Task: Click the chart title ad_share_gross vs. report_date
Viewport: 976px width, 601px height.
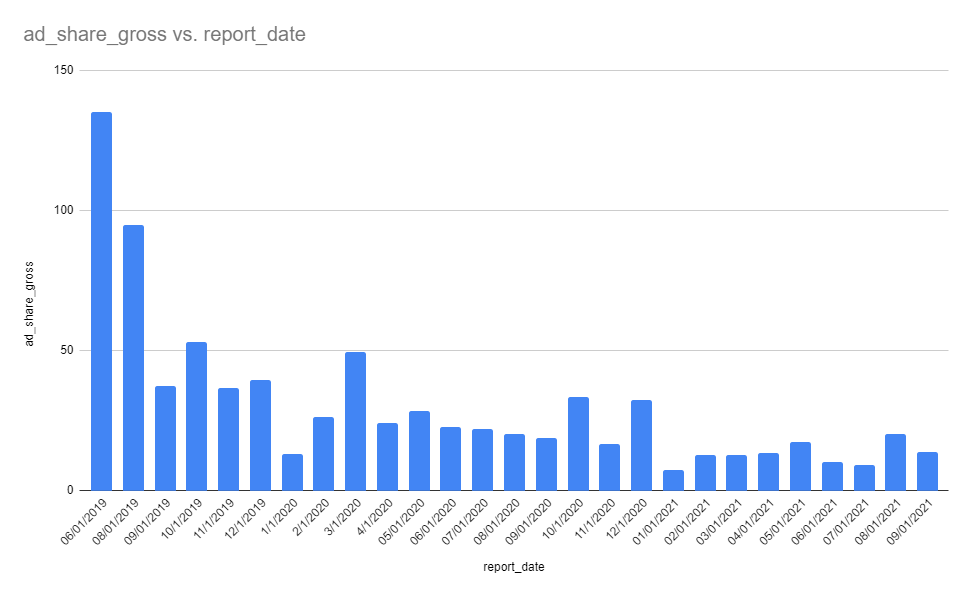Action: [x=164, y=34]
